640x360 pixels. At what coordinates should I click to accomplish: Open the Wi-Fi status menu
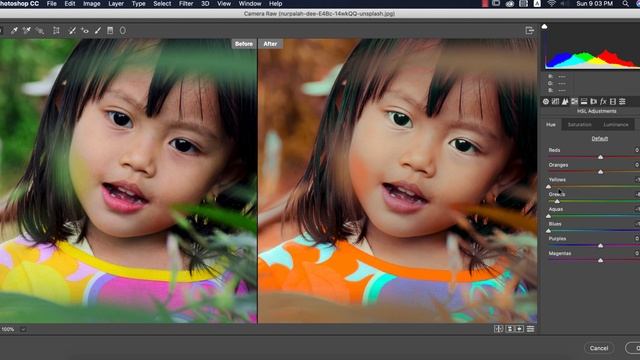coord(551,4)
